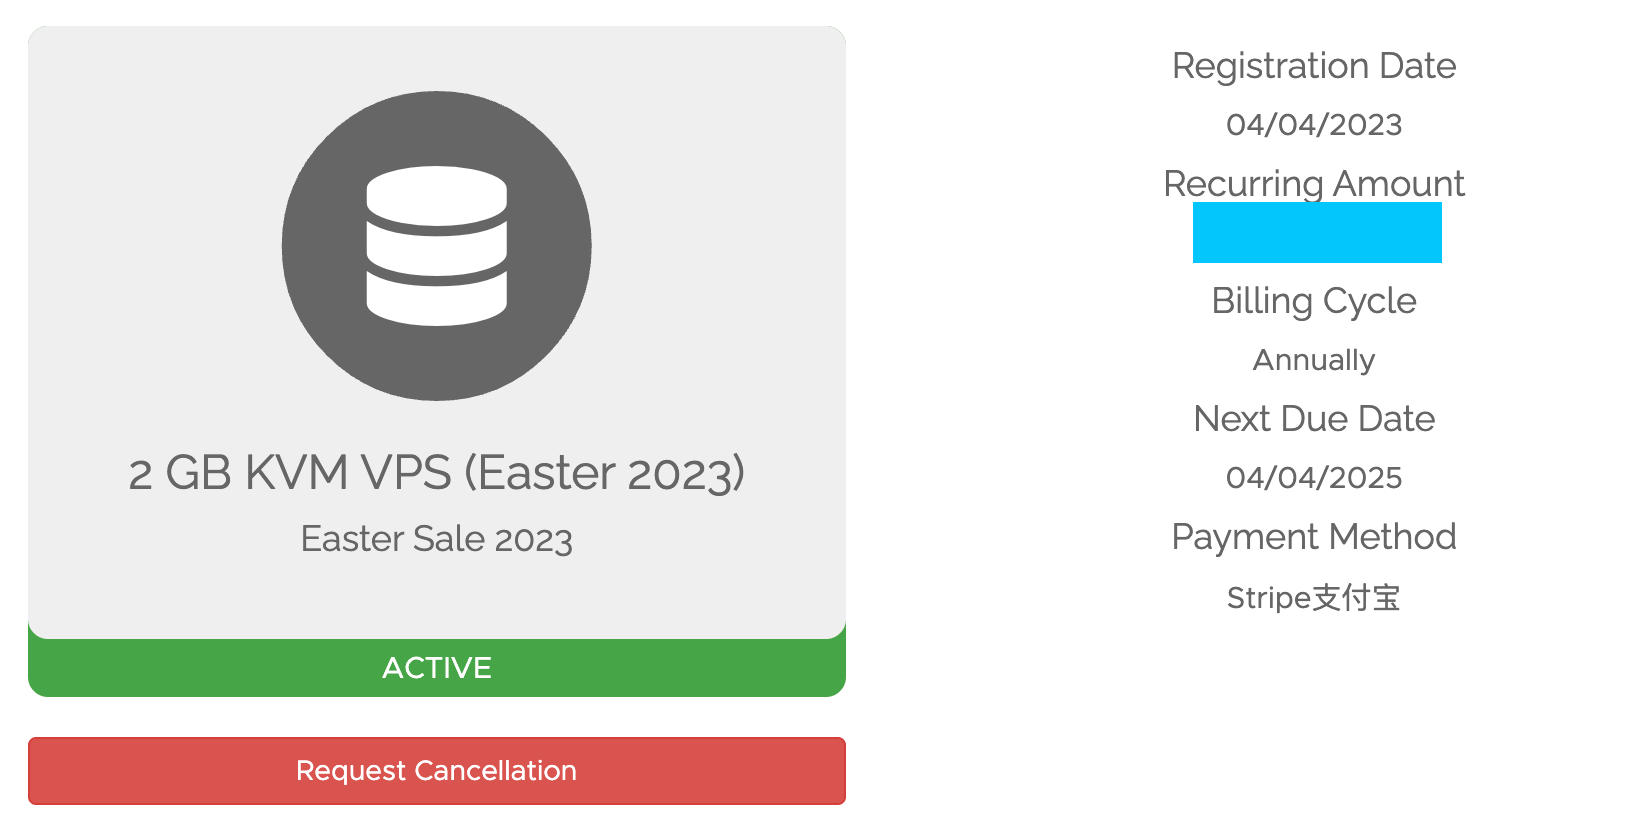Viewport: 1634px width, 822px height.
Task: Click the Billing Cycle heading
Action: pos(1313,301)
